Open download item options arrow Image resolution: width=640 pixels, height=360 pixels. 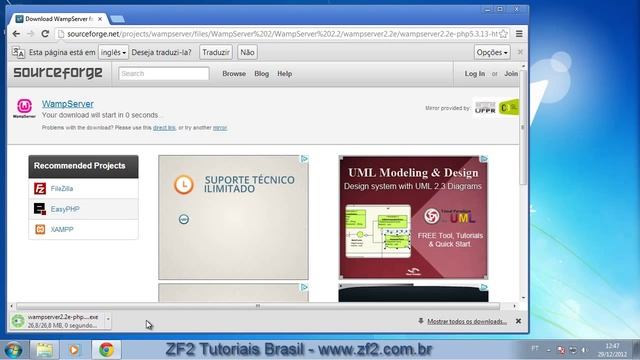point(108,320)
